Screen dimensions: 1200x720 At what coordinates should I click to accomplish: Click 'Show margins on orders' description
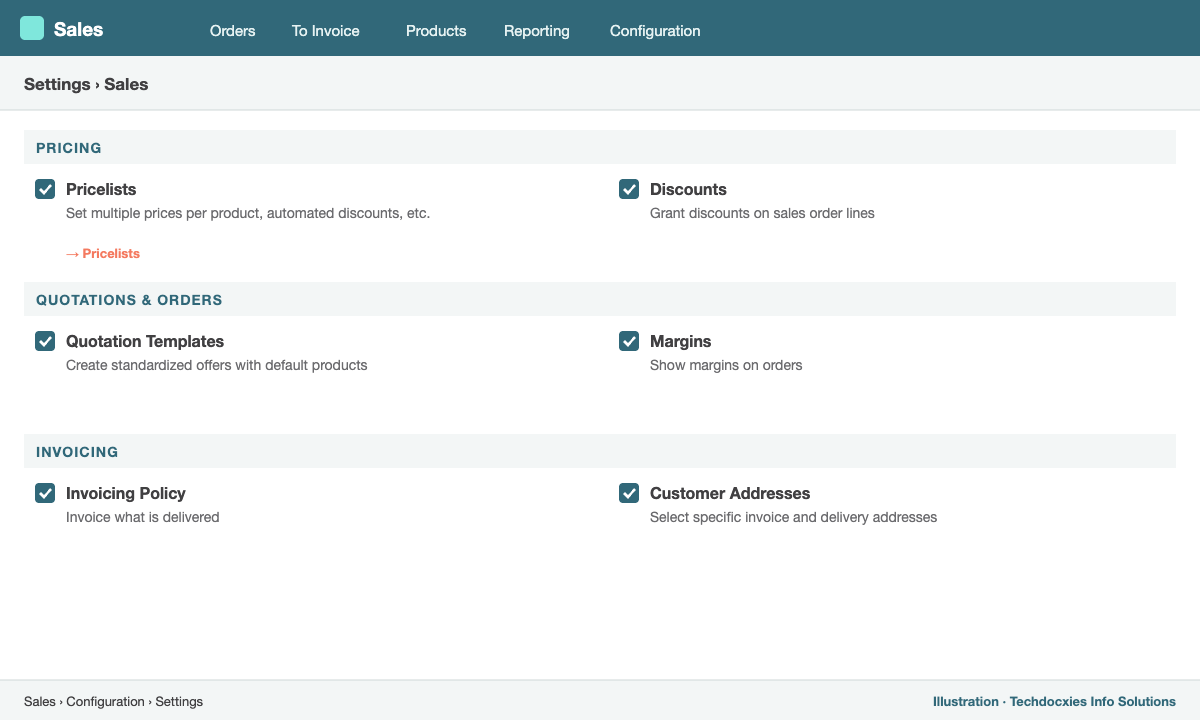(726, 365)
